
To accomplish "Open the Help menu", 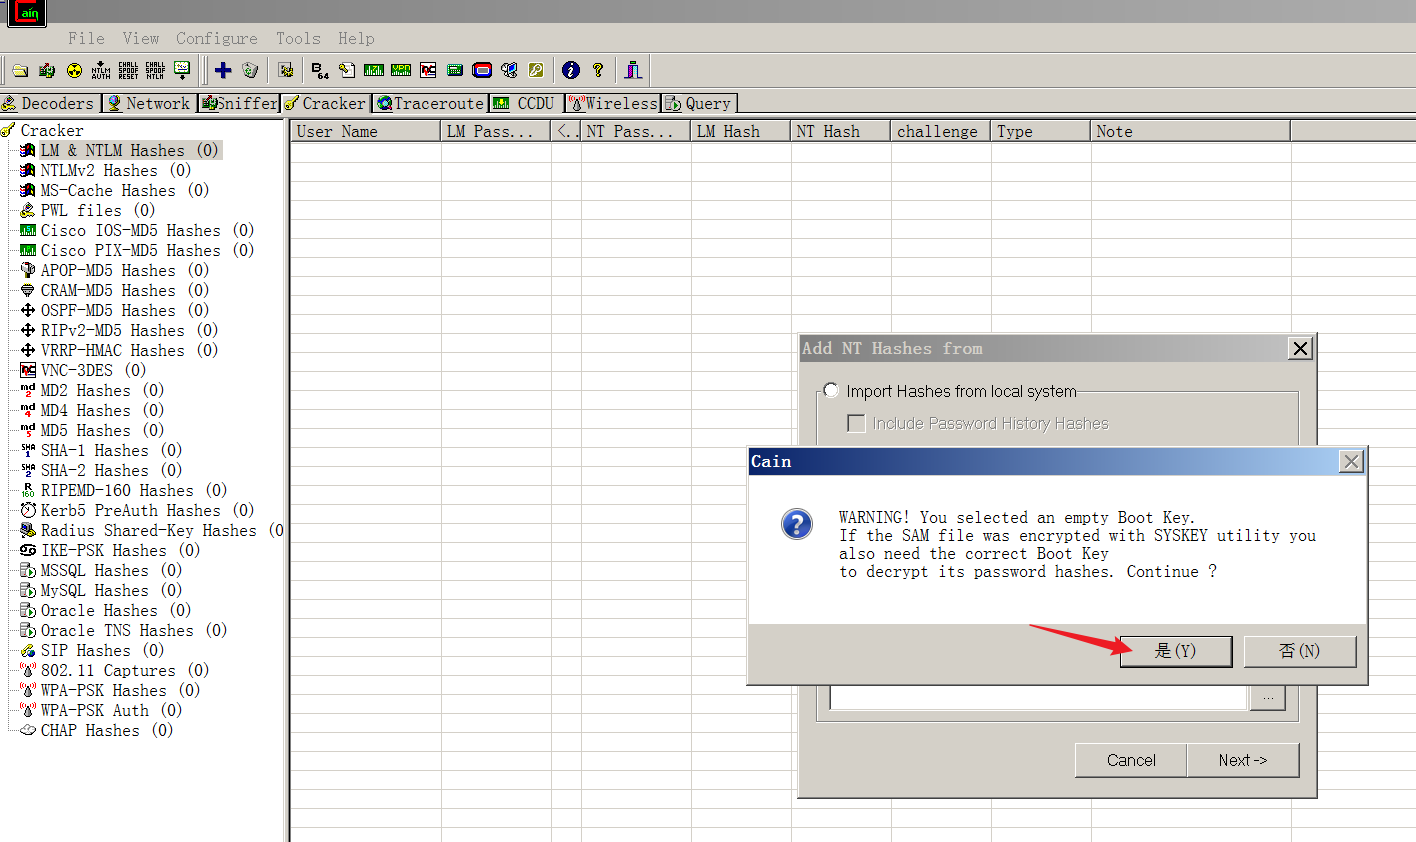I will [x=356, y=38].
